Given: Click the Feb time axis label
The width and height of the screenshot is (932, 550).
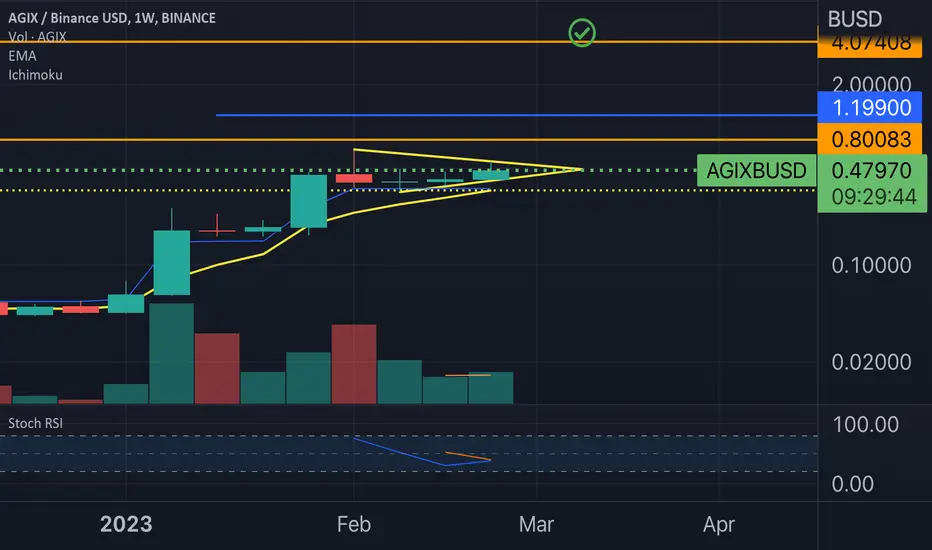Looking at the screenshot, I should click(x=354, y=524).
